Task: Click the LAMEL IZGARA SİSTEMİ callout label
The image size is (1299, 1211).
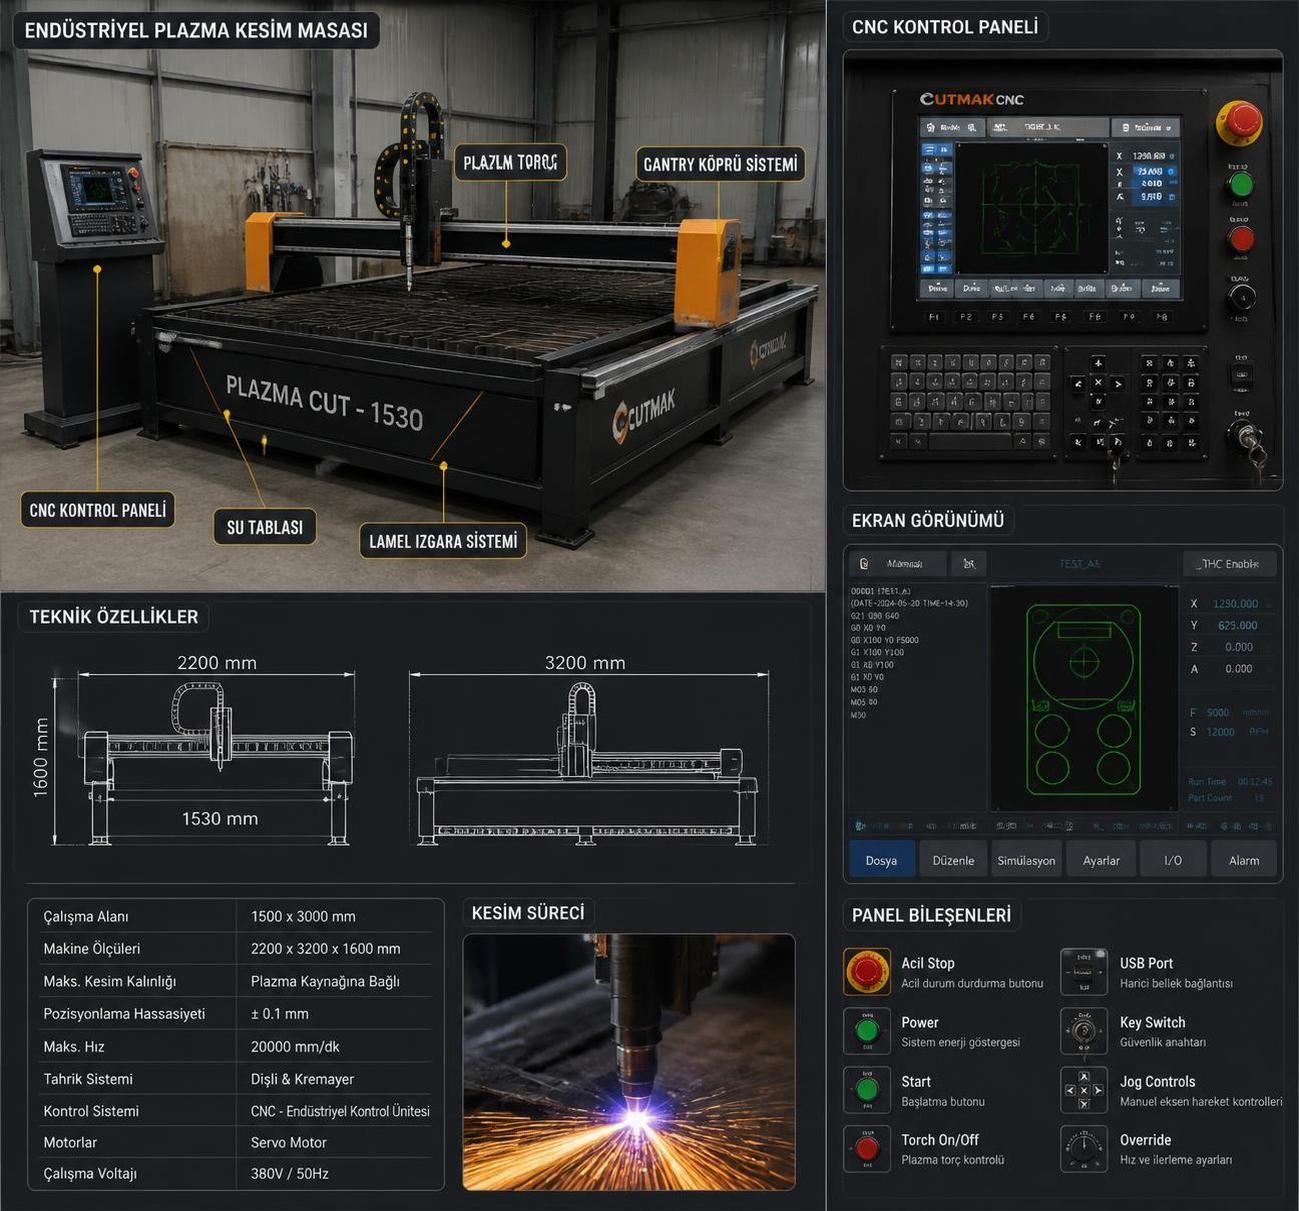Action: pyautogui.click(x=443, y=541)
